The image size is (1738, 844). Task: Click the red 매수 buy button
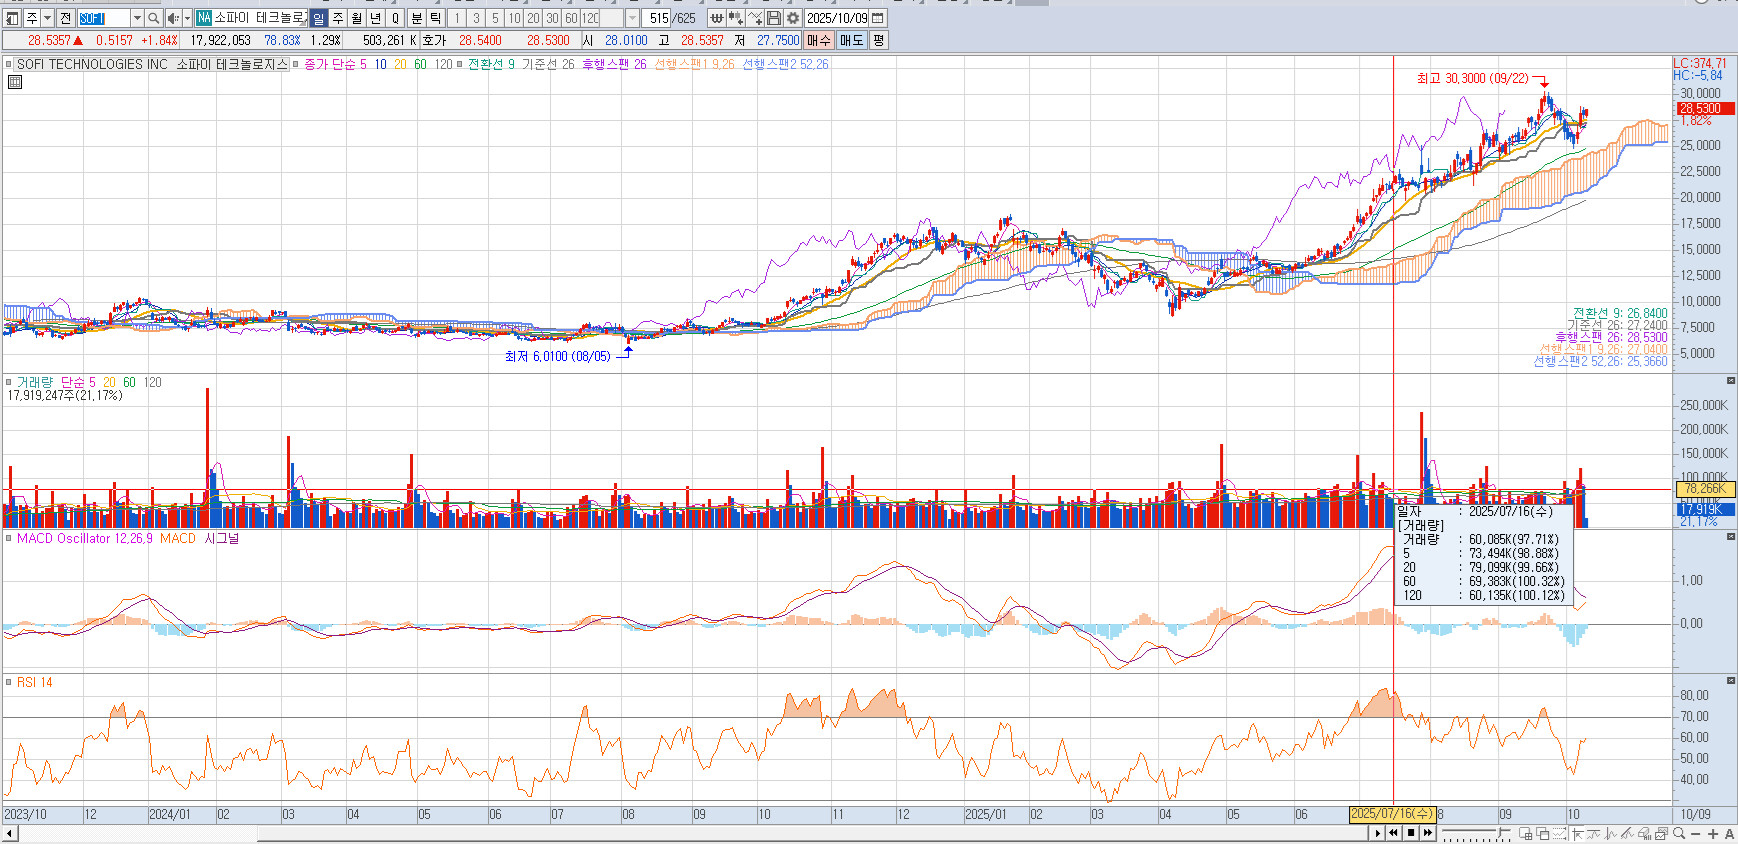pos(819,40)
